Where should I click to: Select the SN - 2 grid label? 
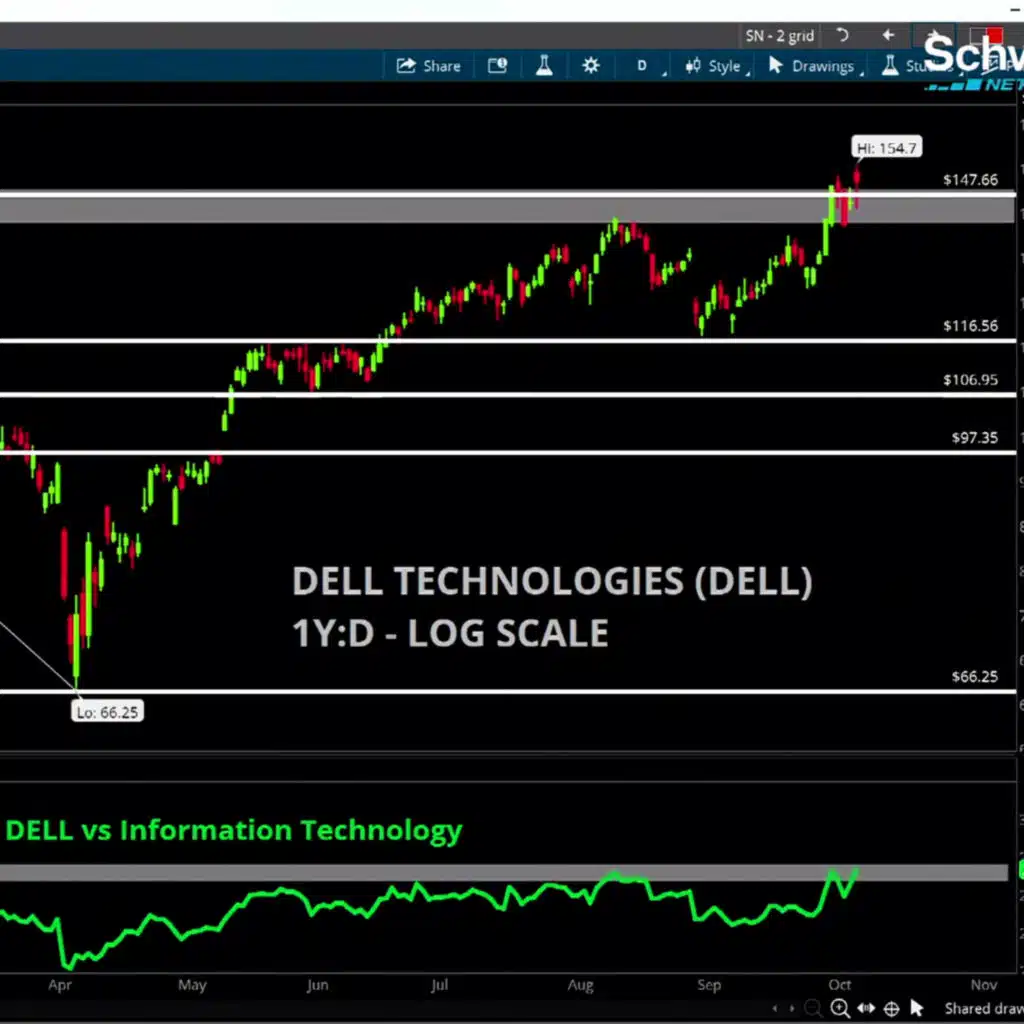pos(779,36)
